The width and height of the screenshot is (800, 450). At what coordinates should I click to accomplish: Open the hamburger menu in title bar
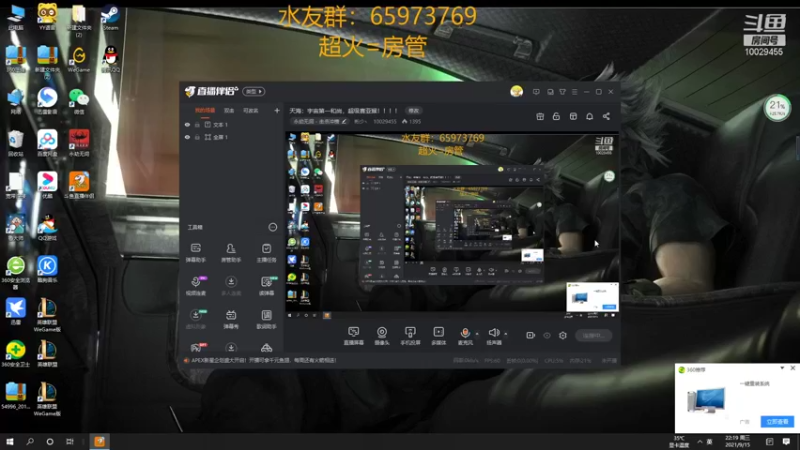click(574, 92)
